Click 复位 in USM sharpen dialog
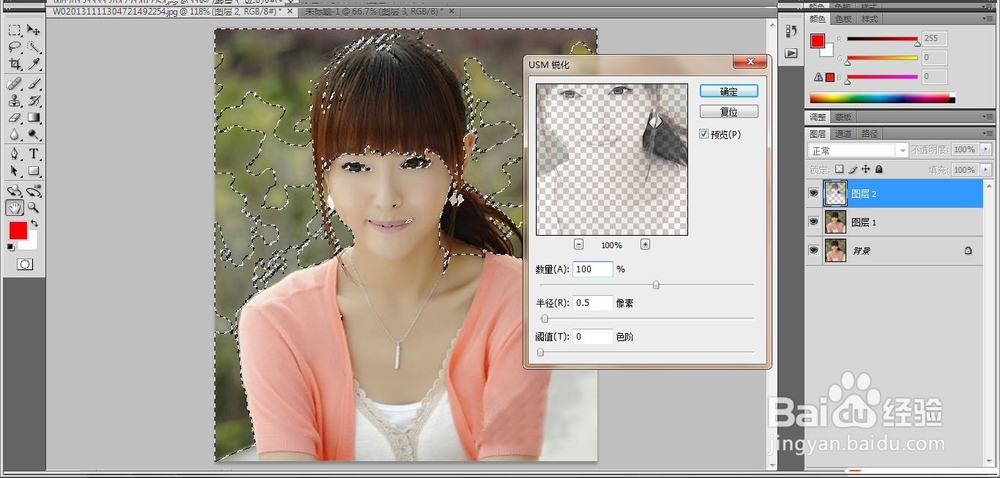This screenshot has width=1000, height=478. (729, 112)
